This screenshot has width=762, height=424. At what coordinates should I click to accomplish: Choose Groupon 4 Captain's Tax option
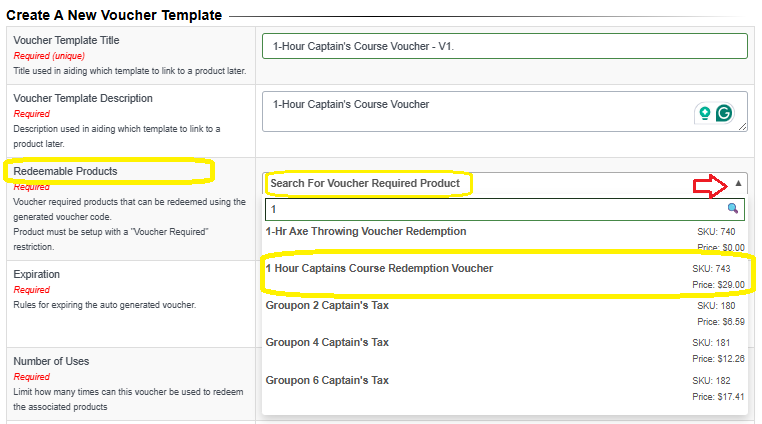click(x=504, y=350)
